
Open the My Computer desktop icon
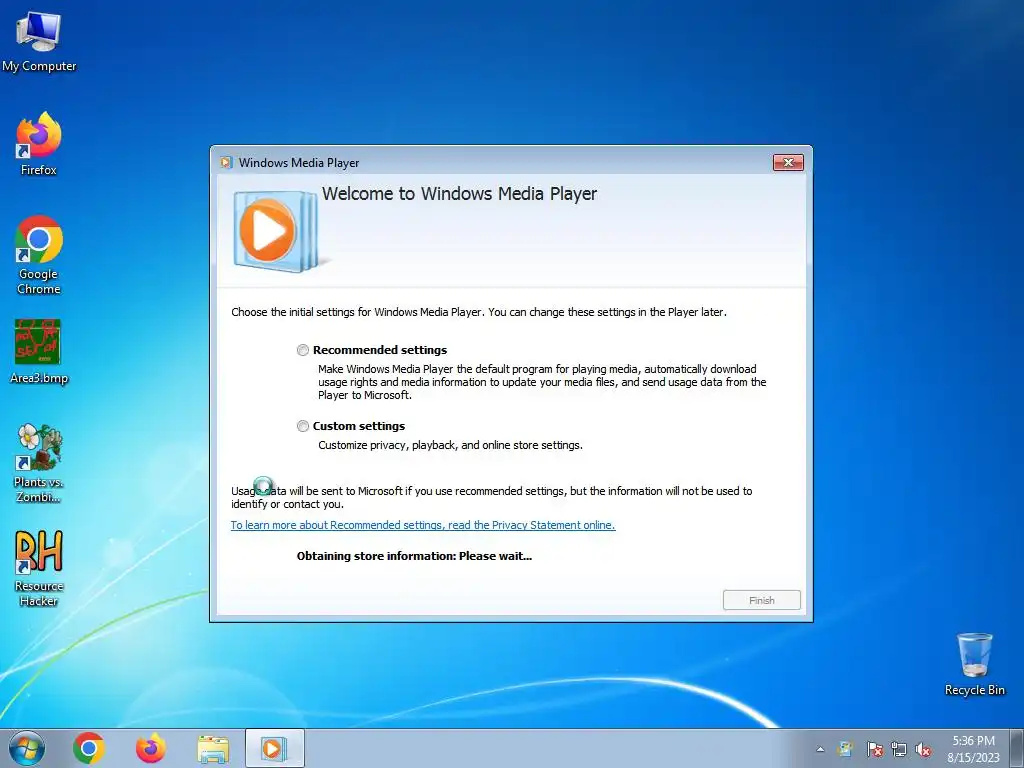pyautogui.click(x=39, y=40)
